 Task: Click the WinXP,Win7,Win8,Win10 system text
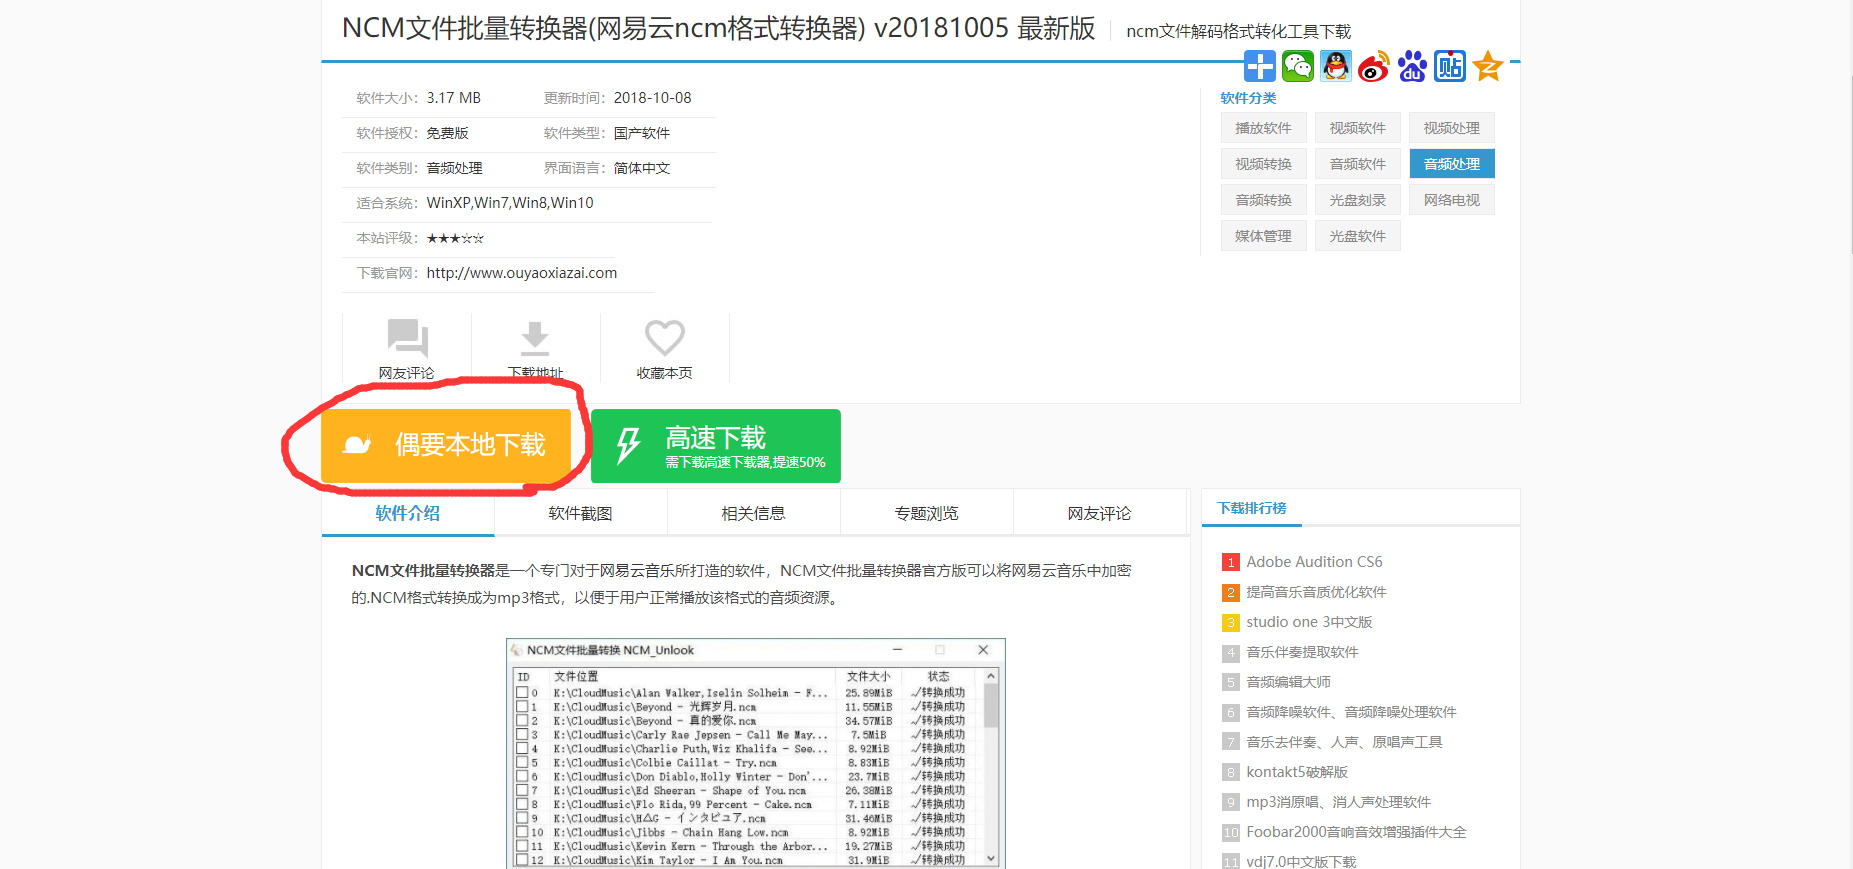tap(510, 203)
